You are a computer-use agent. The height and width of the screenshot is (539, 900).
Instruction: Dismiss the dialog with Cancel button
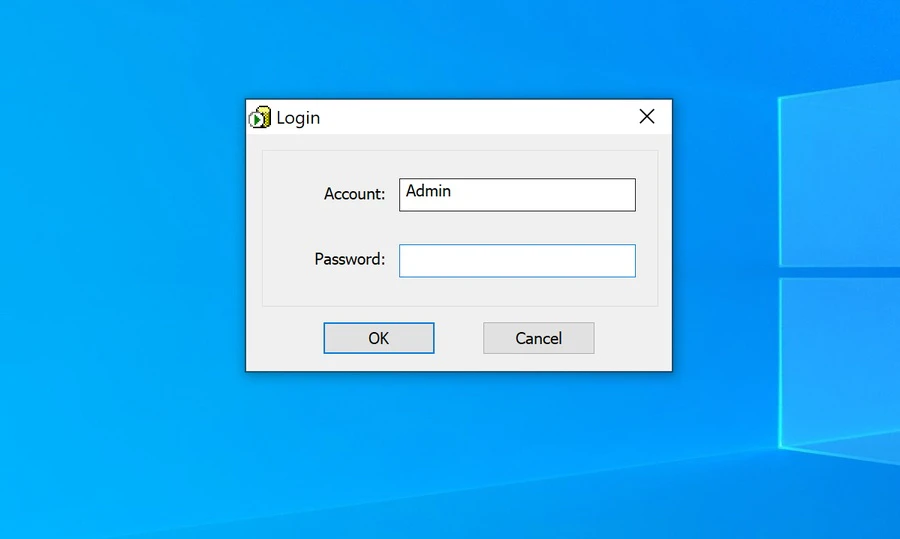click(x=538, y=338)
